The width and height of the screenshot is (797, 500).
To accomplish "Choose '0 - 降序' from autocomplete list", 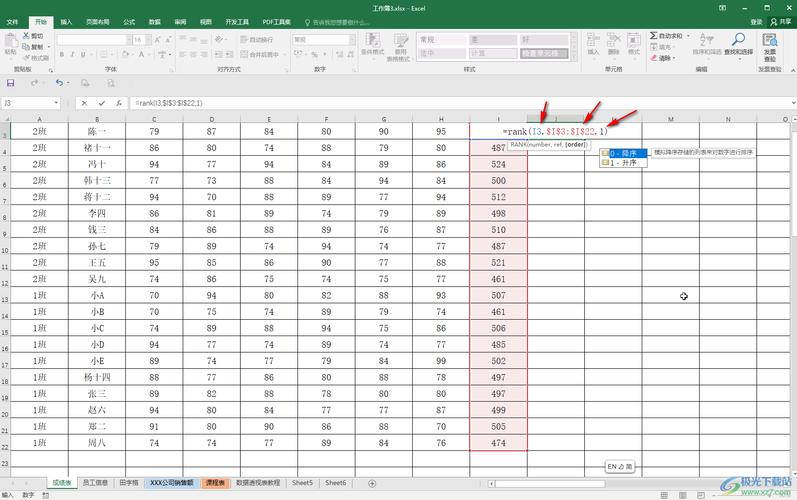I will [622, 153].
